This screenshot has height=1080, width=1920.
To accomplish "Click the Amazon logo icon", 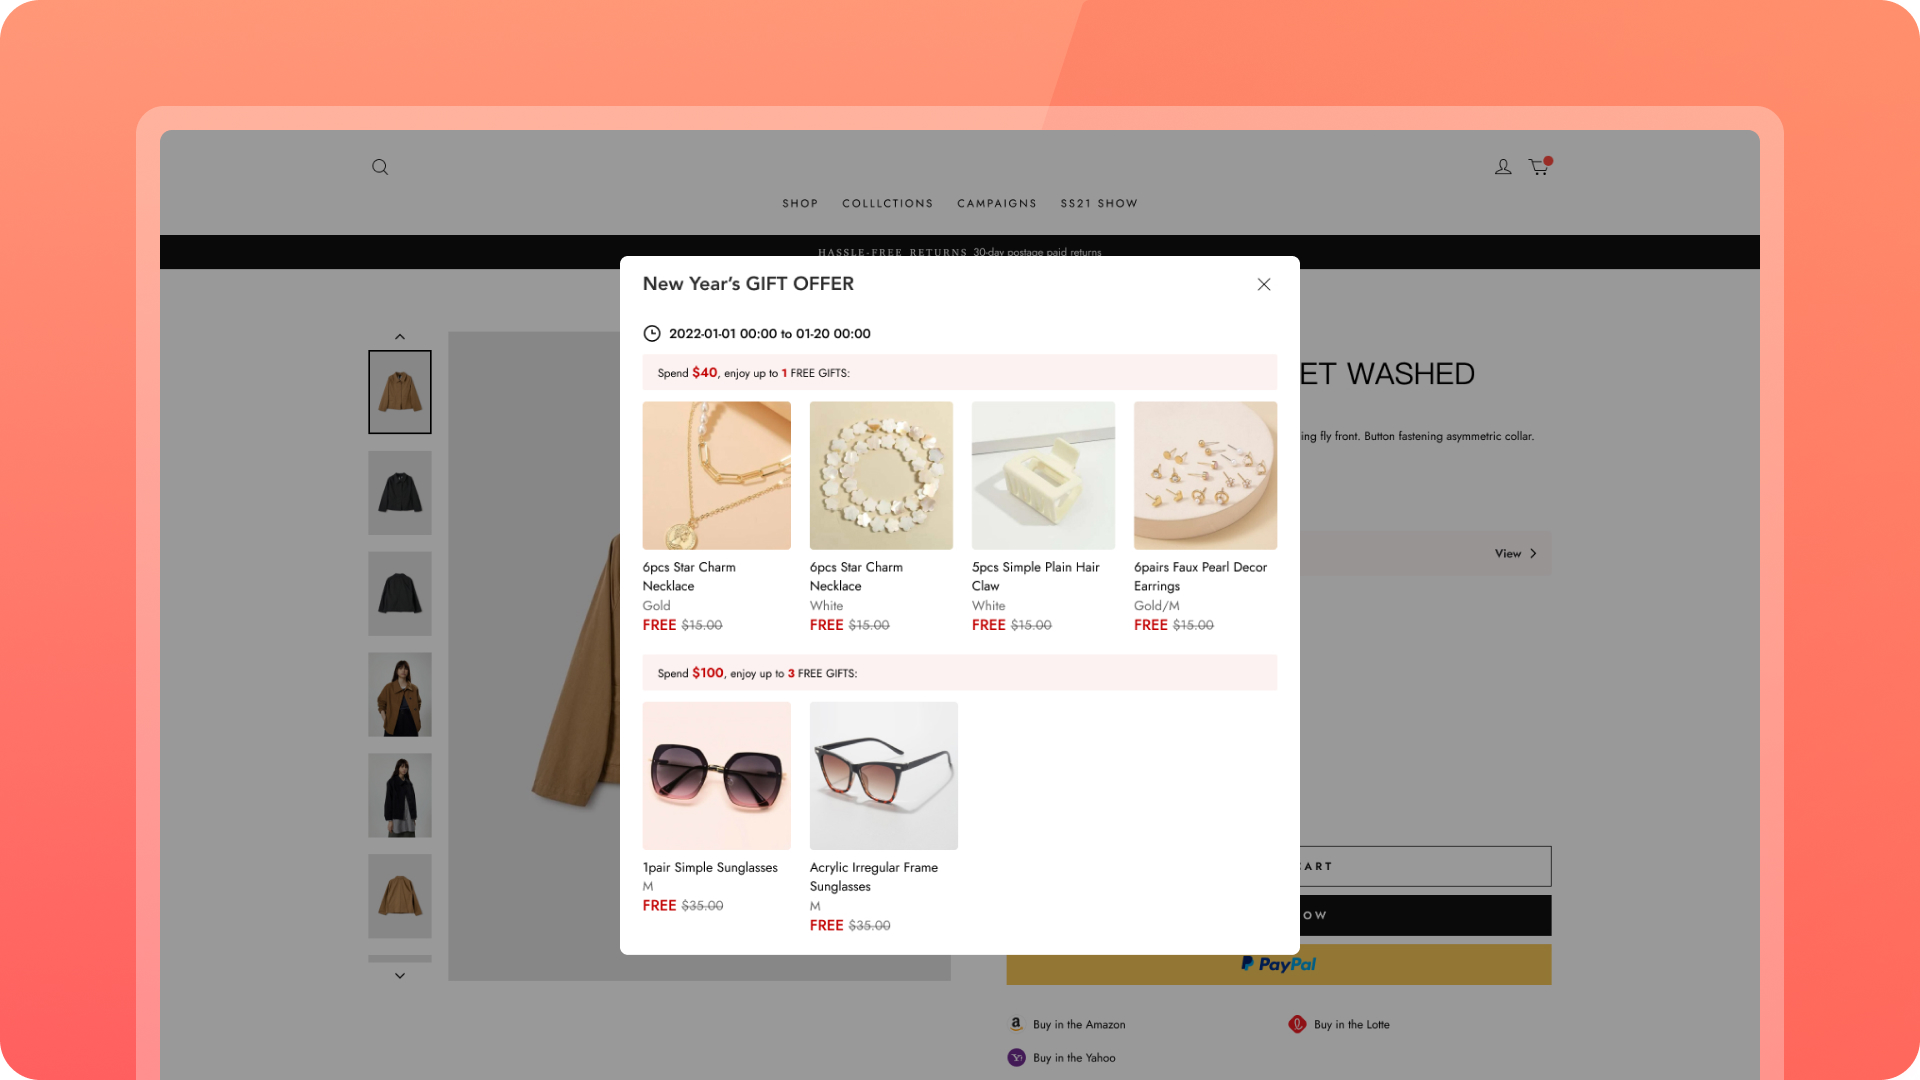I will pos(1016,1024).
